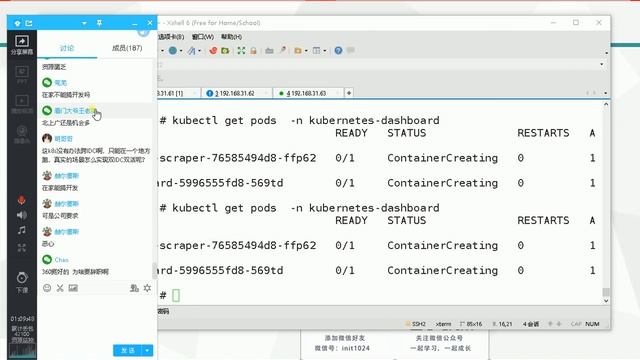Viewport: 640px width, 360px height.
Task: Open the Tab (选项卡(B)) menu in Xshell
Action: click(x=171, y=37)
